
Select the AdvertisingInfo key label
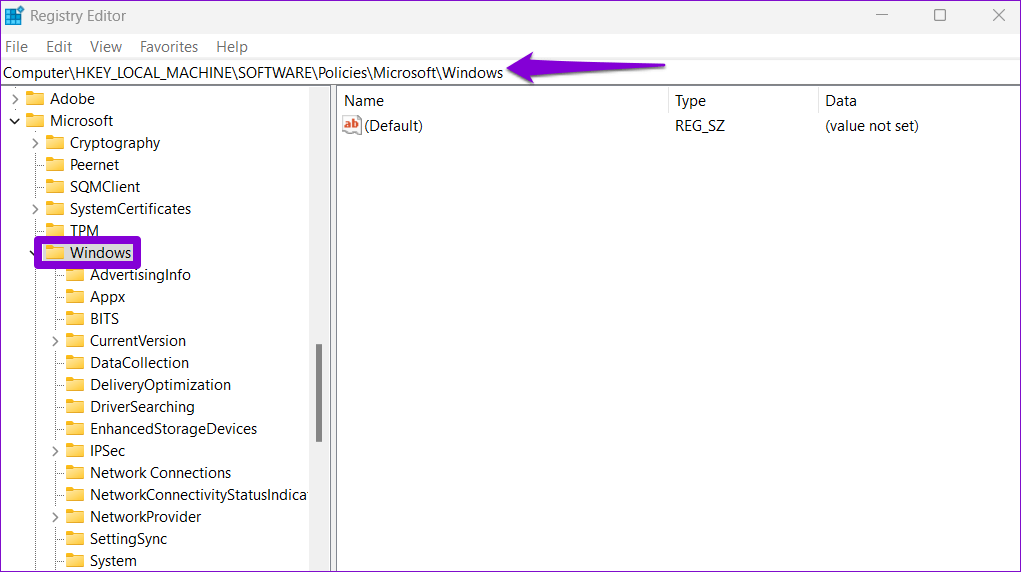point(140,275)
